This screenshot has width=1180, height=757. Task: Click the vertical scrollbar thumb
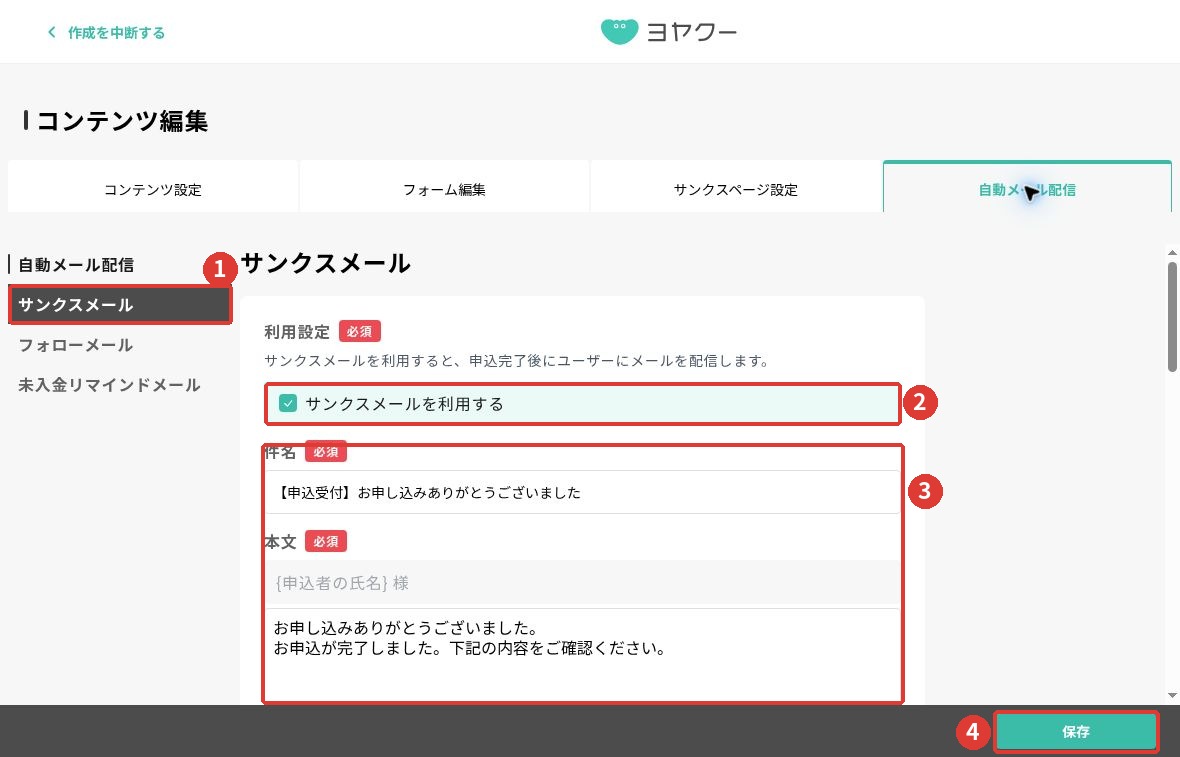(x=1172, y=316)
